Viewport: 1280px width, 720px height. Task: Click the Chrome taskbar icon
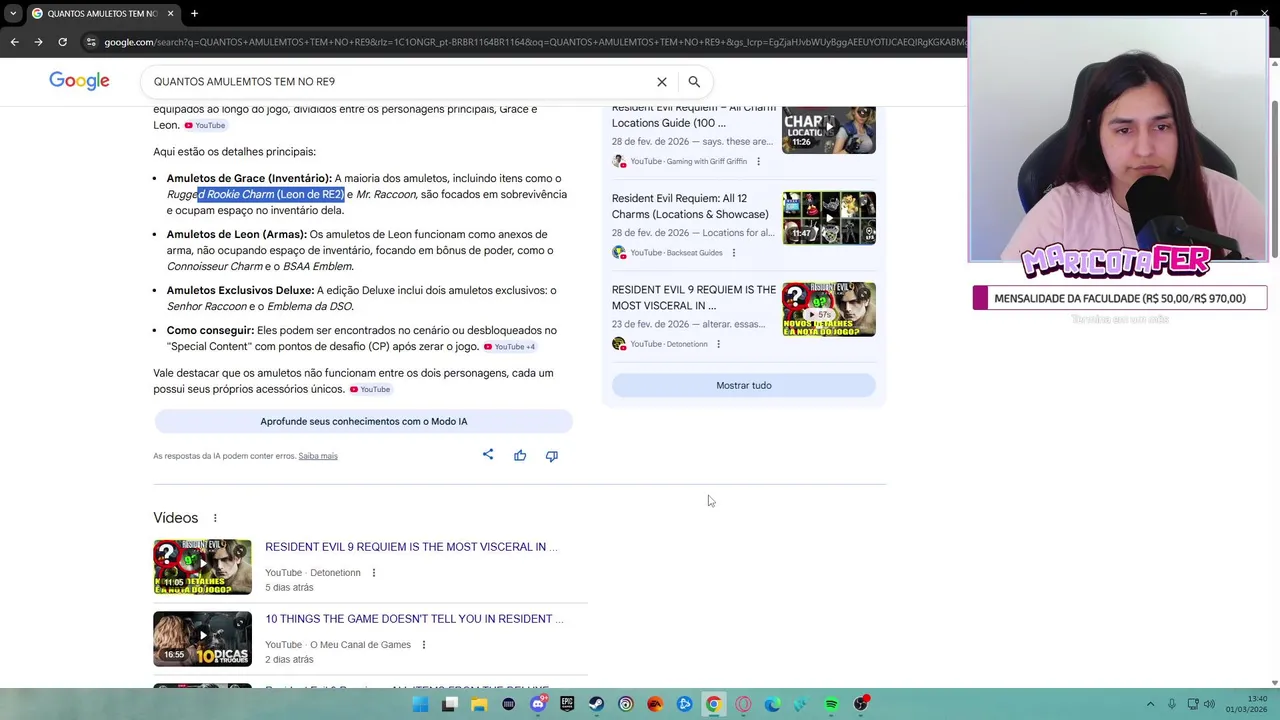point(713,704)
